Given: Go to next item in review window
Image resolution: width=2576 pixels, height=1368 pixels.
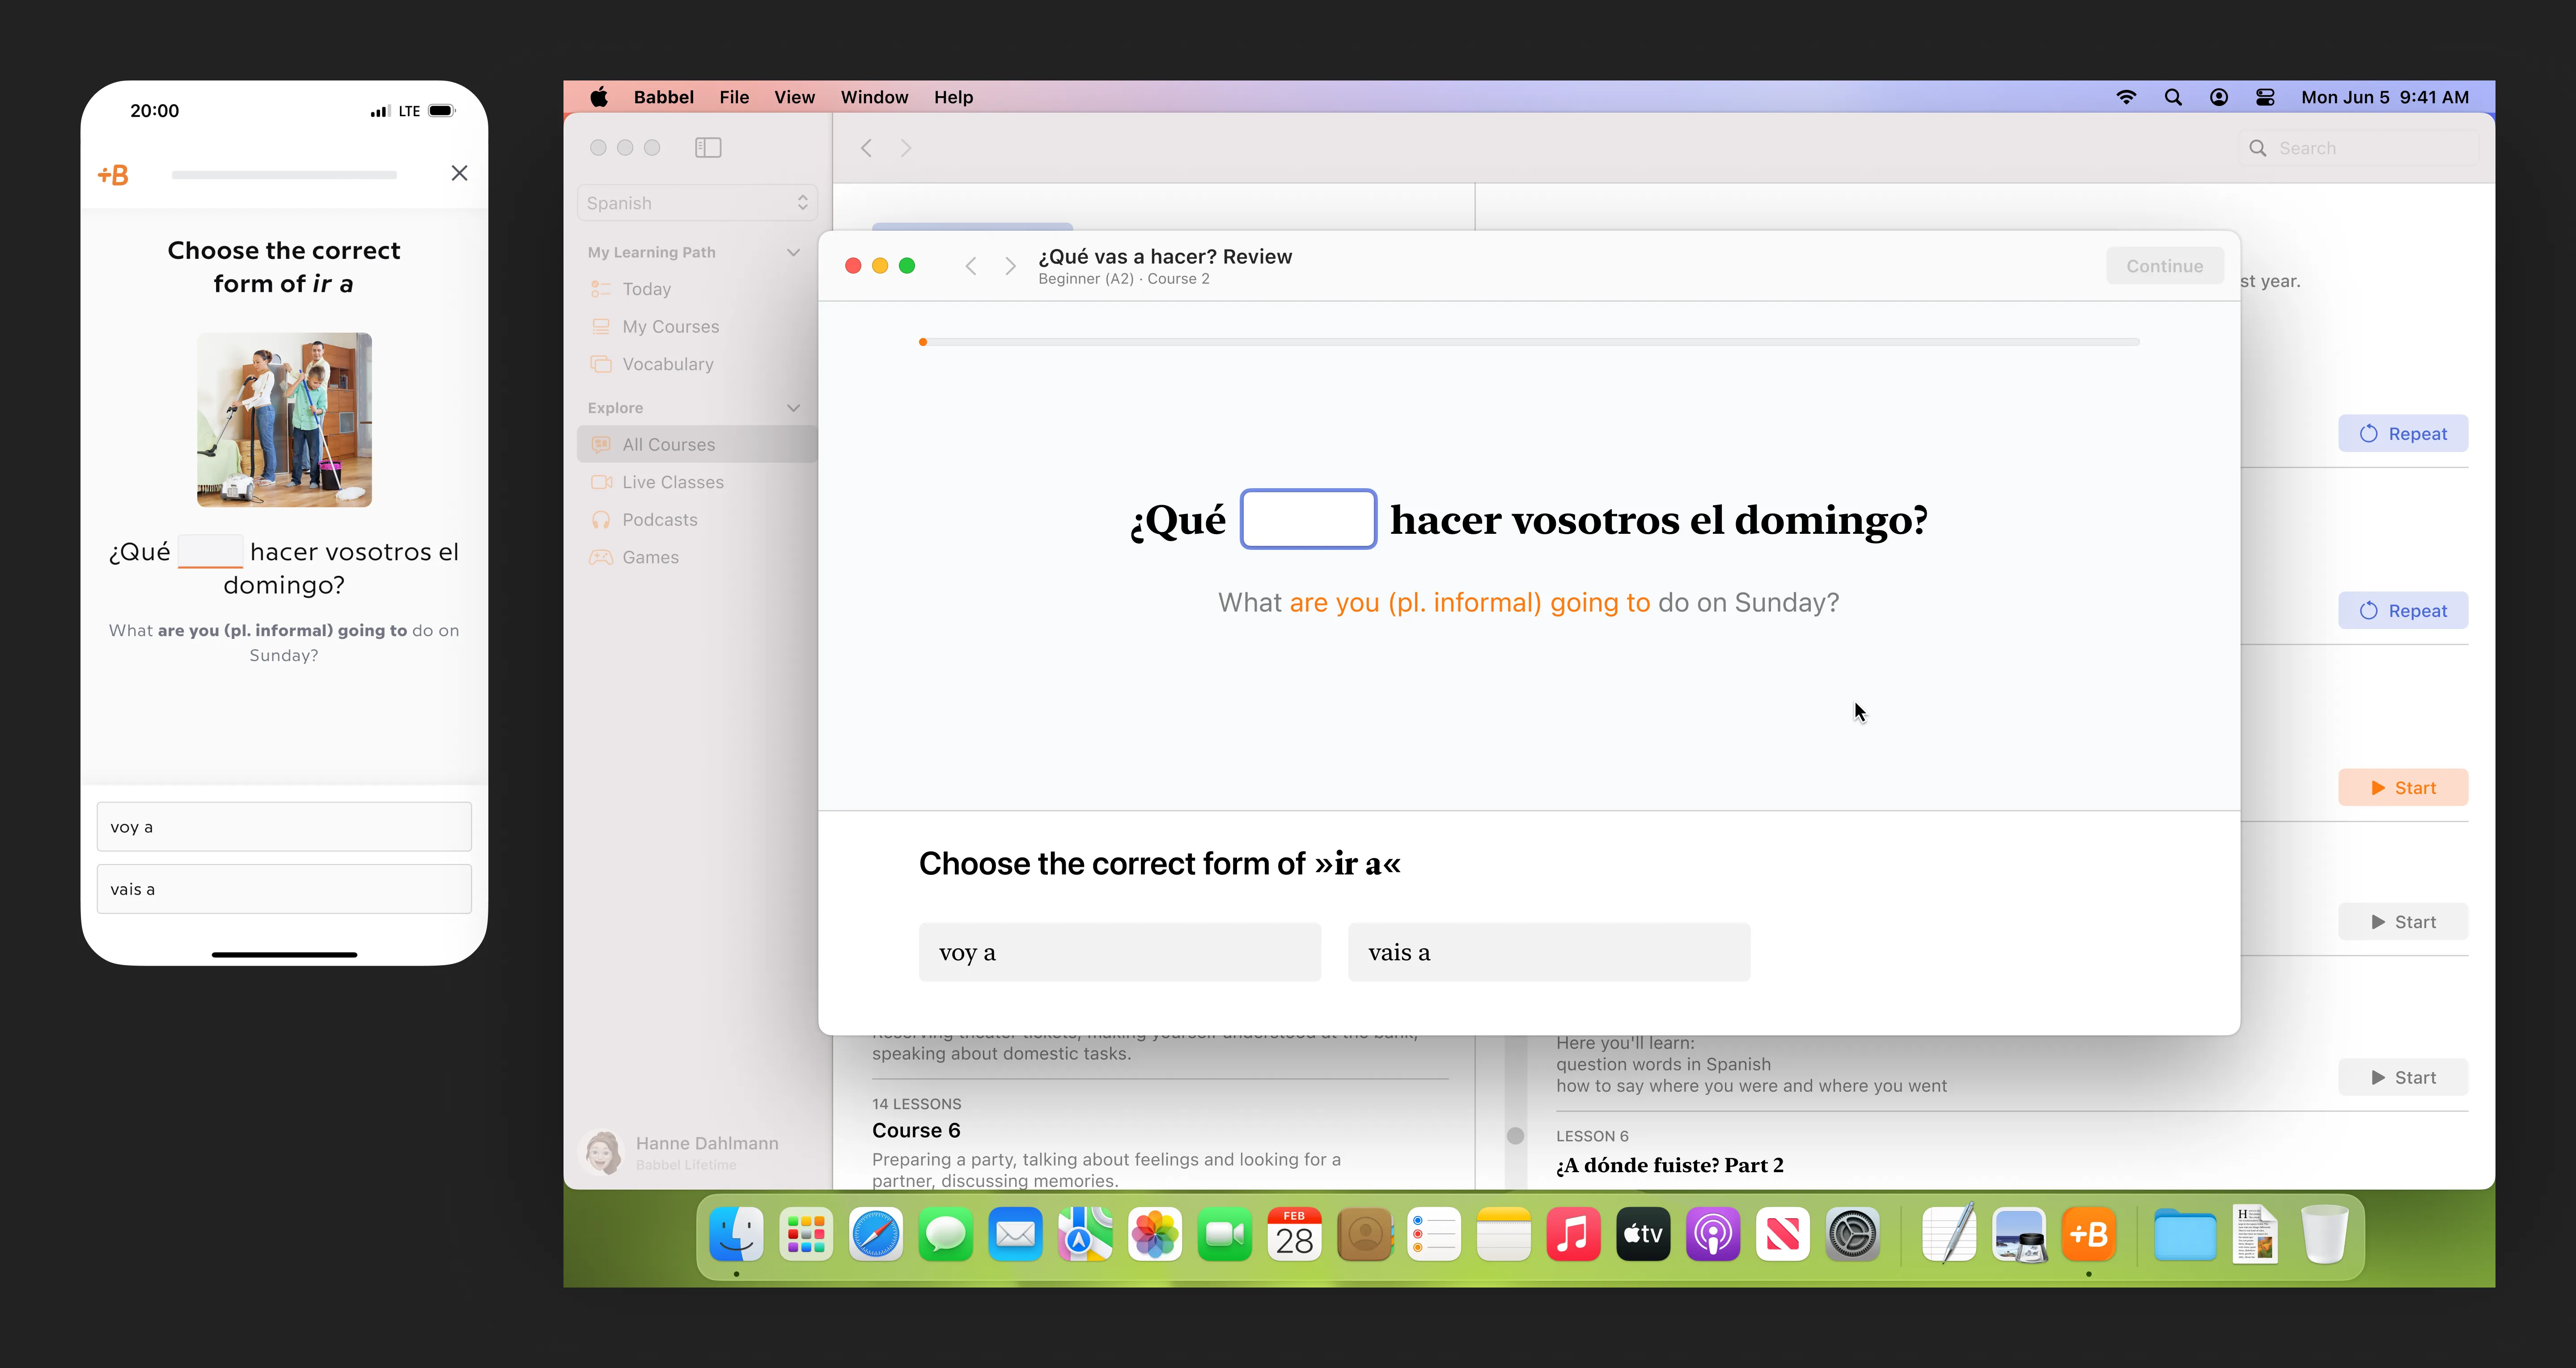Looking at the screenshot, I should 1010,266.
